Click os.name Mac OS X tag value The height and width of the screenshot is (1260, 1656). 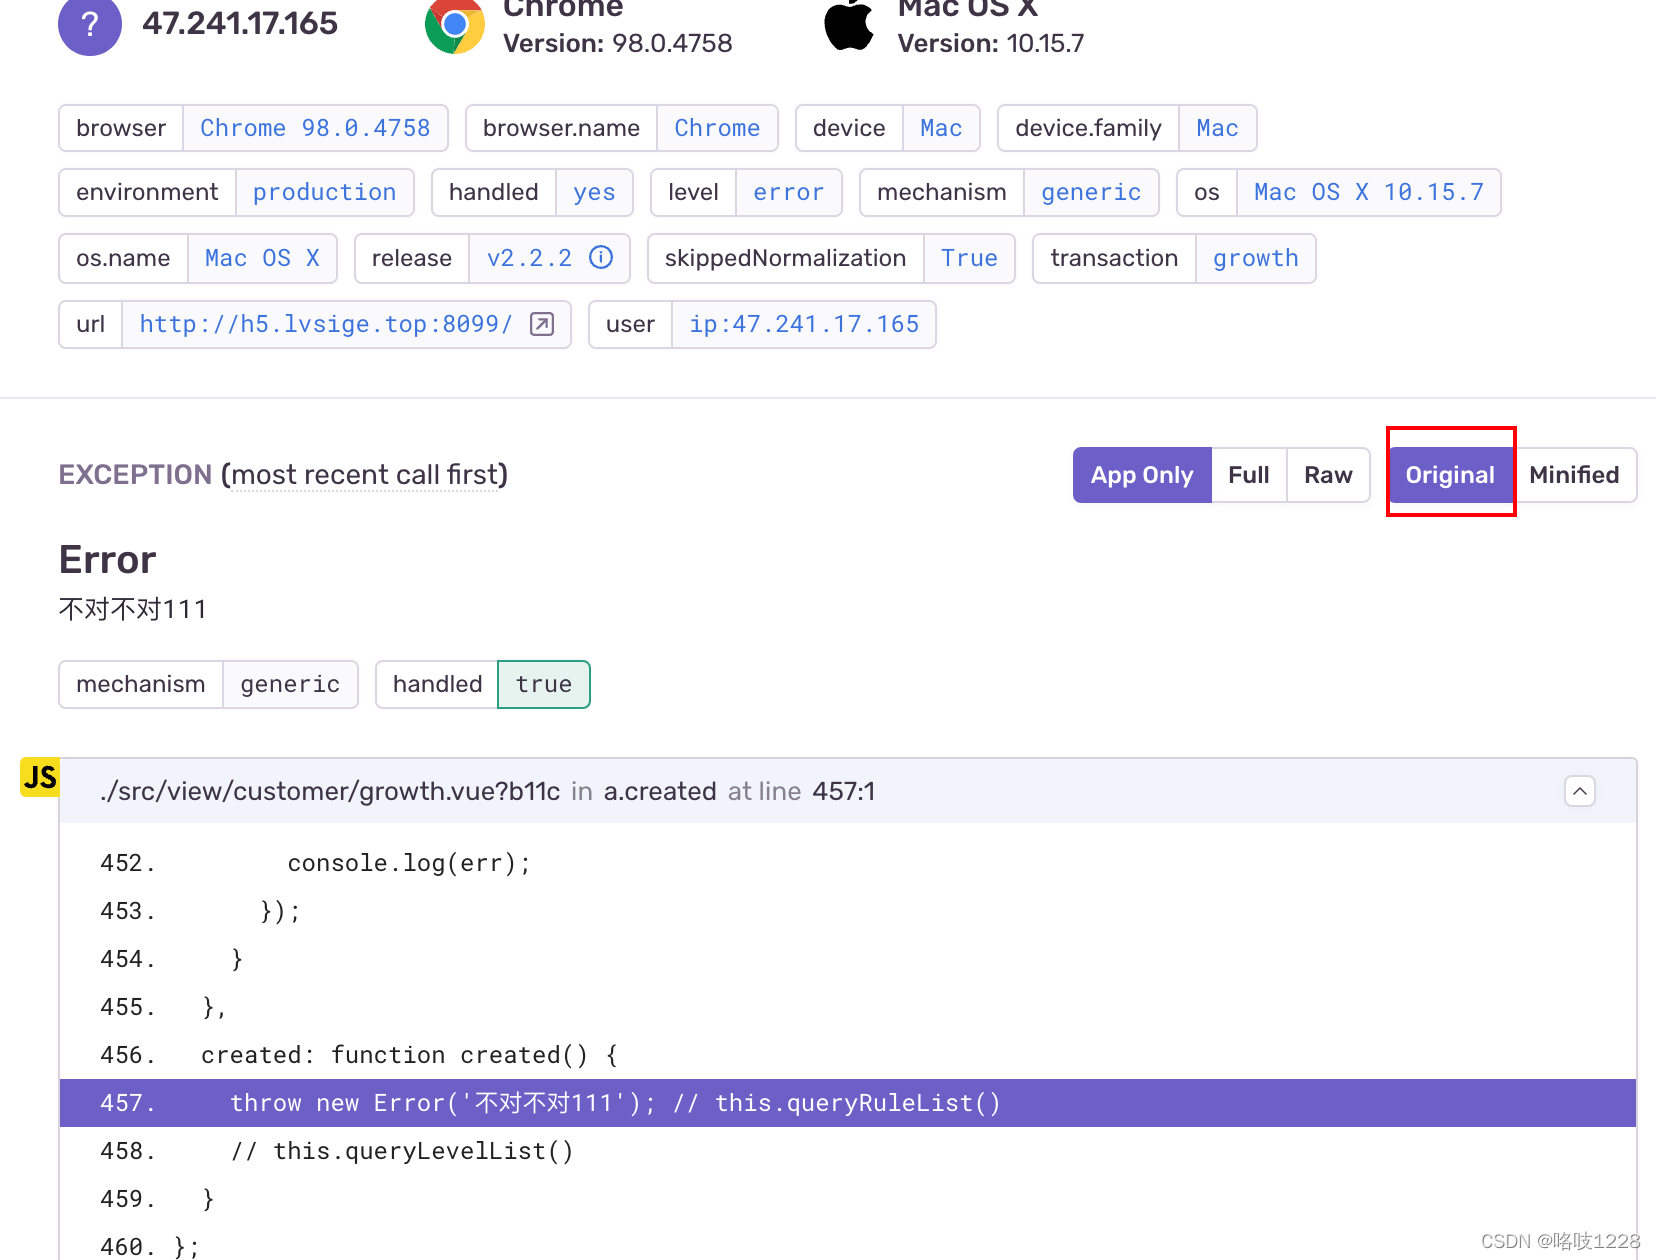pos(262,258)
